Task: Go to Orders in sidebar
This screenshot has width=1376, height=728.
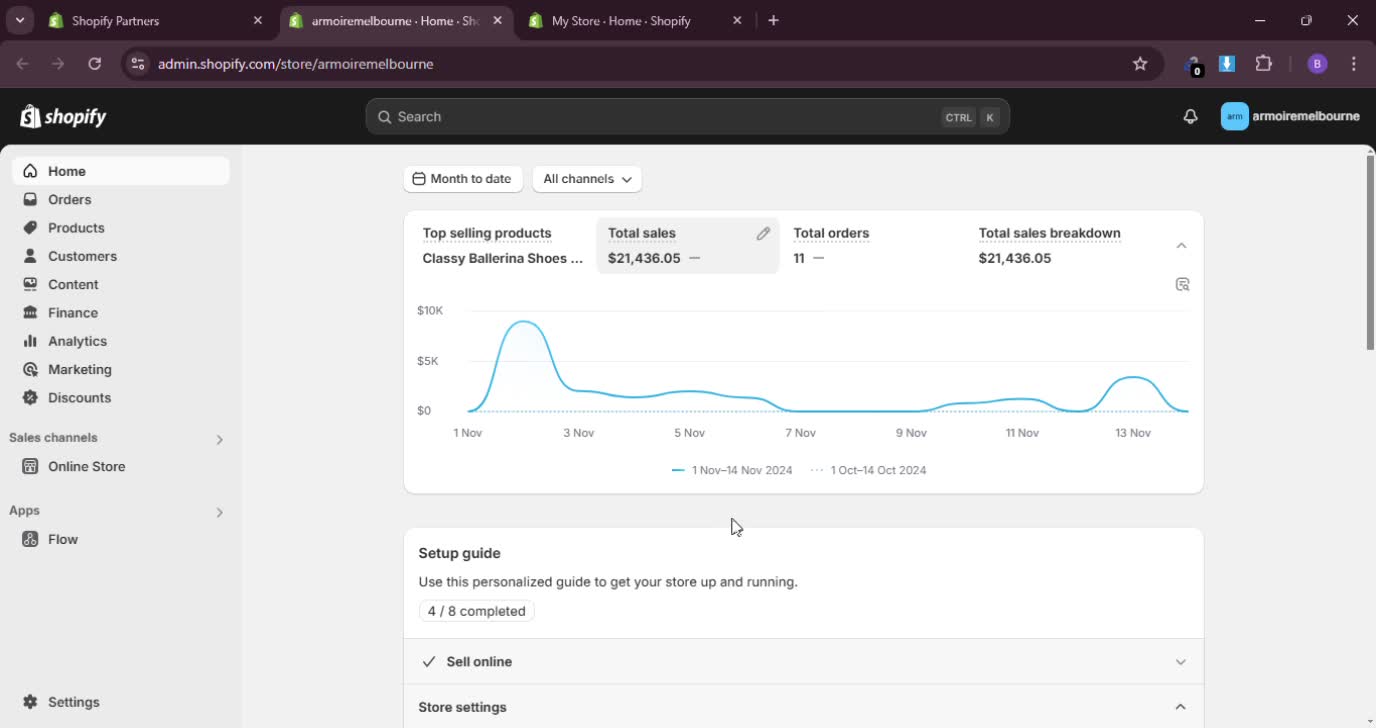Action: [70, 200]
